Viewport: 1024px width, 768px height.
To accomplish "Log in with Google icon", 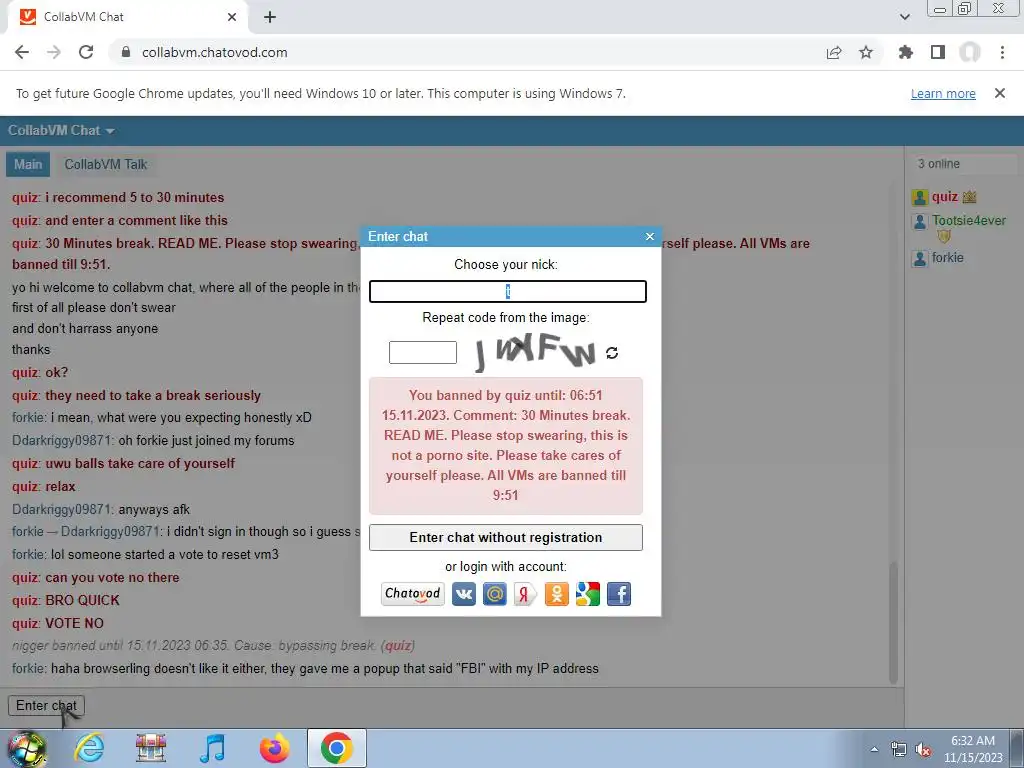I will coord(588,594).
